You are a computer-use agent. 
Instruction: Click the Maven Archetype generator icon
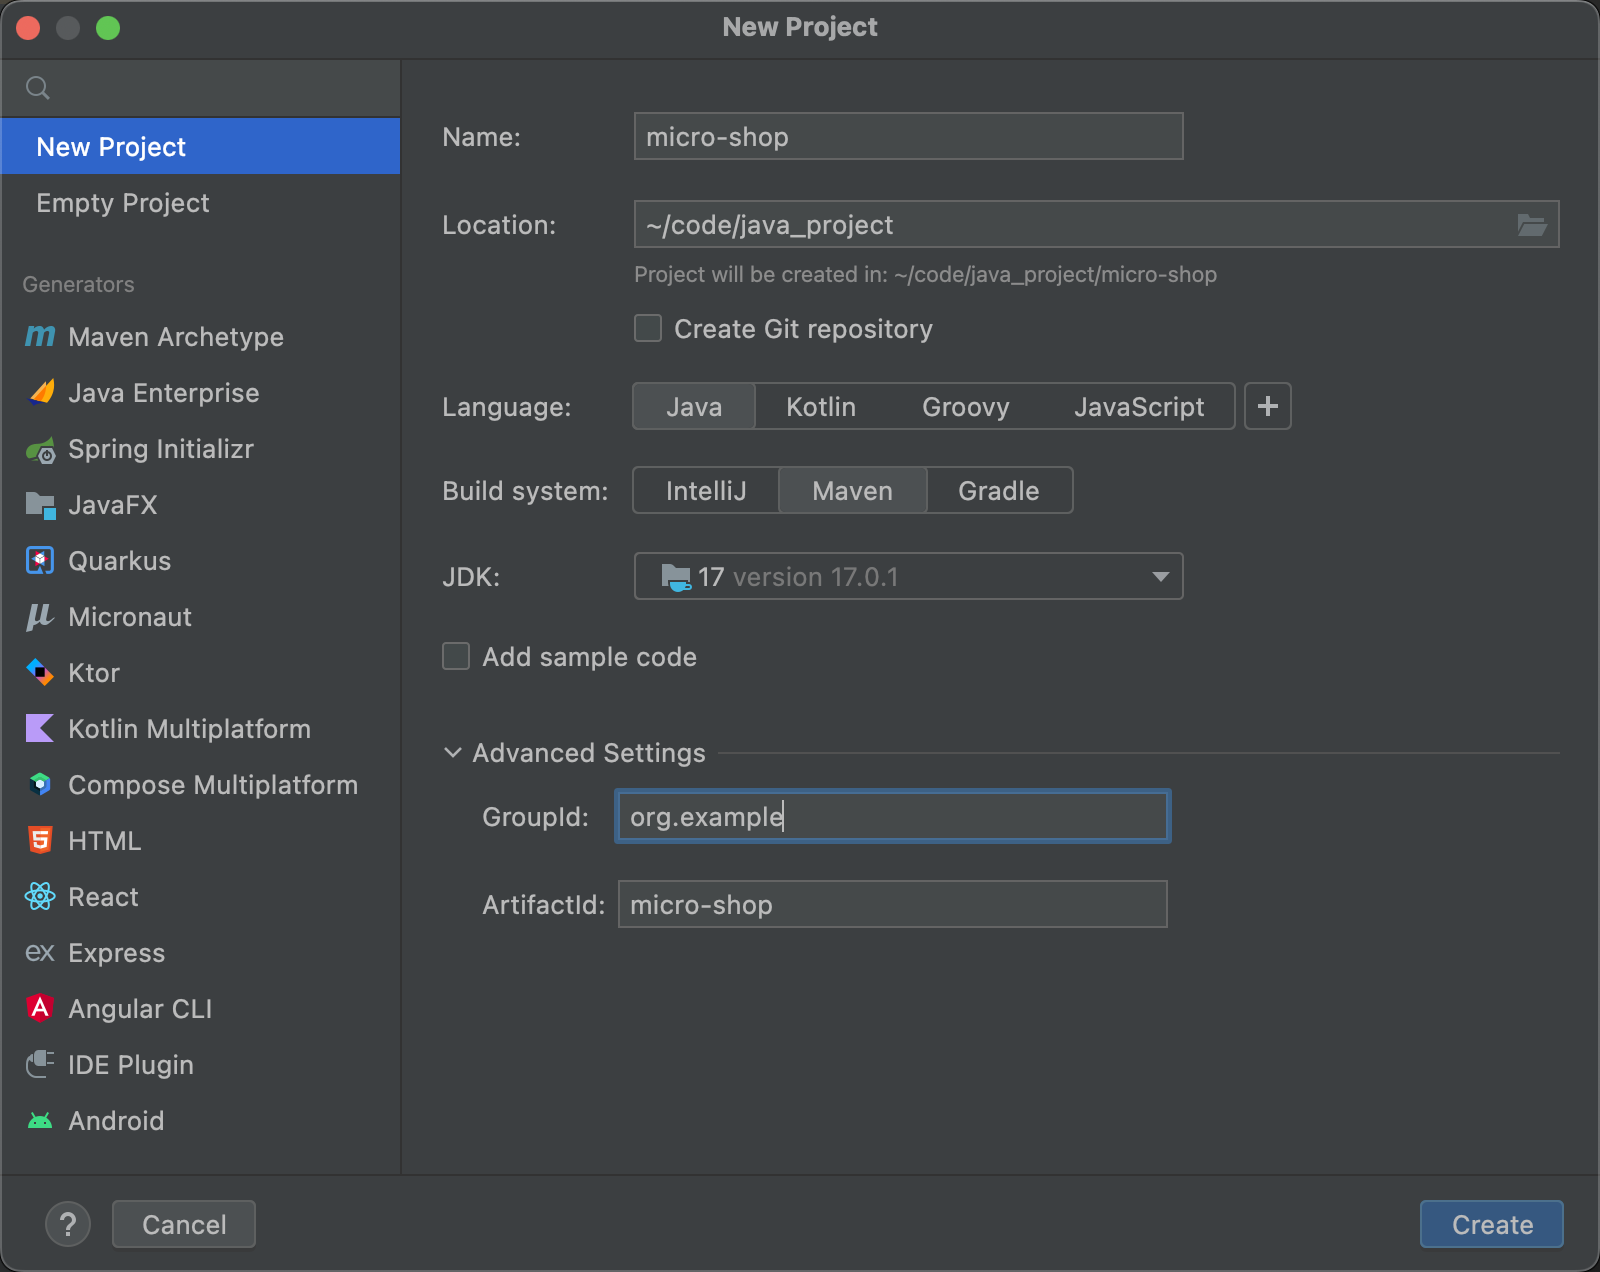(40, 337)
